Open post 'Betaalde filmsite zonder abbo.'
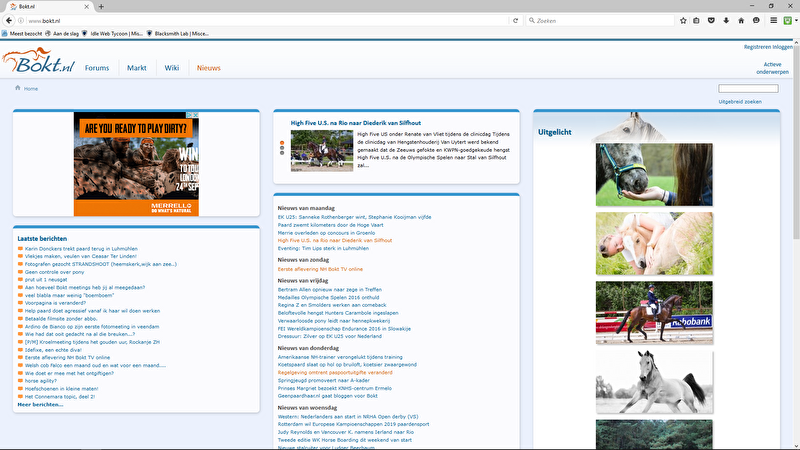Viewport: 800px width, 450px height. coord(61,318)
